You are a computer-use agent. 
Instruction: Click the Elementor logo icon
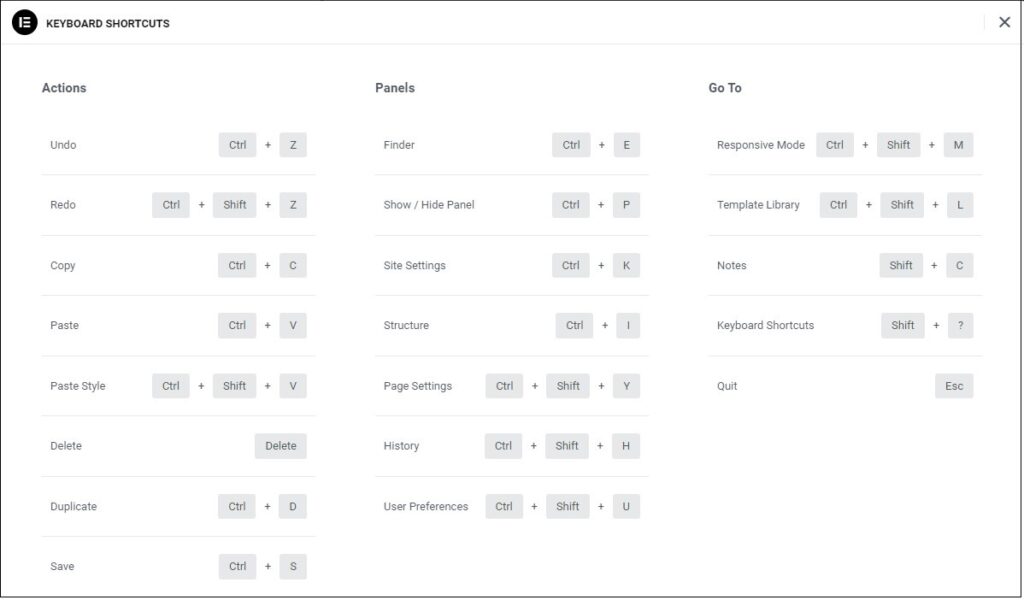point(22,21)
